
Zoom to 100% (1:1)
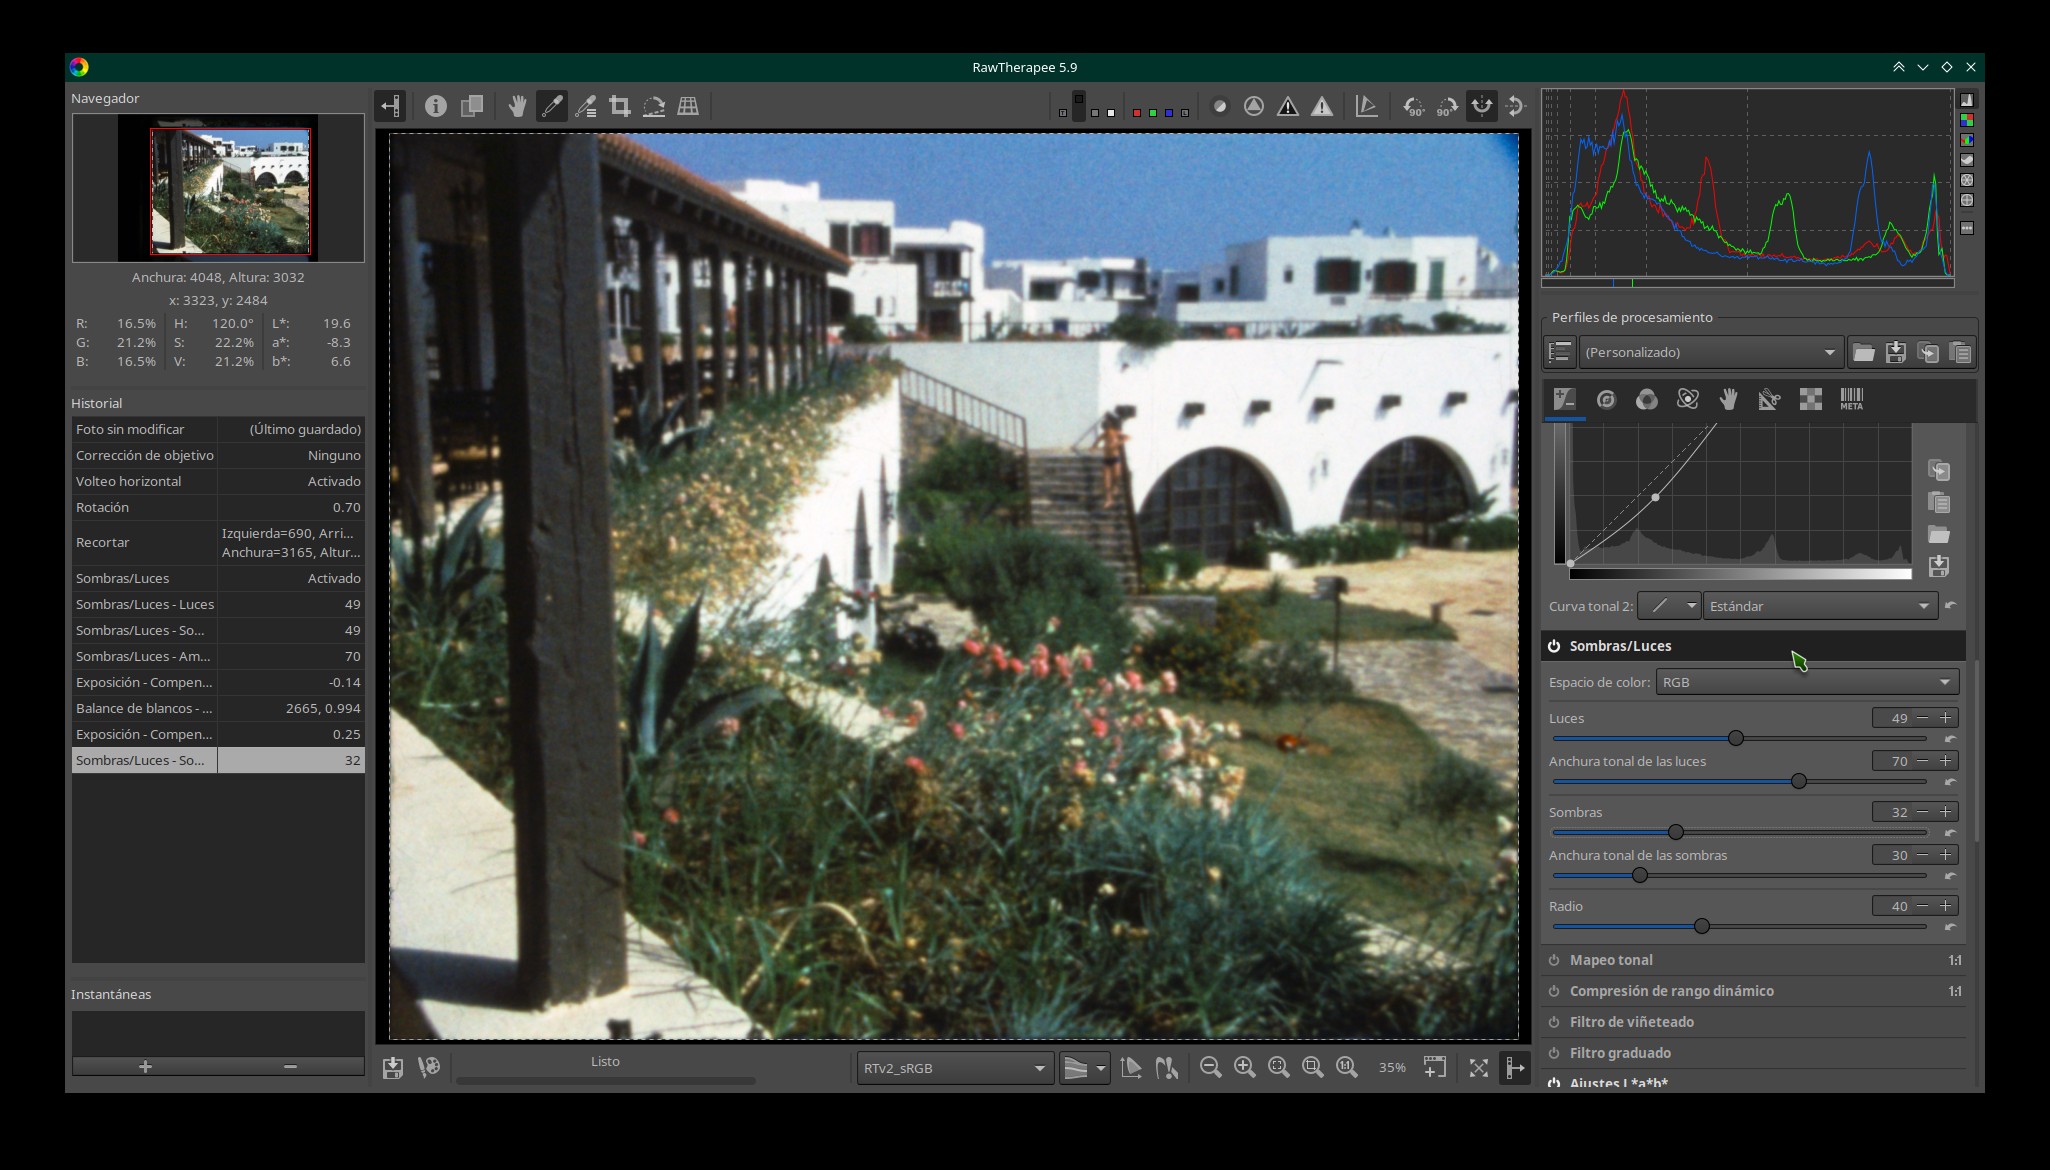1347,1068
